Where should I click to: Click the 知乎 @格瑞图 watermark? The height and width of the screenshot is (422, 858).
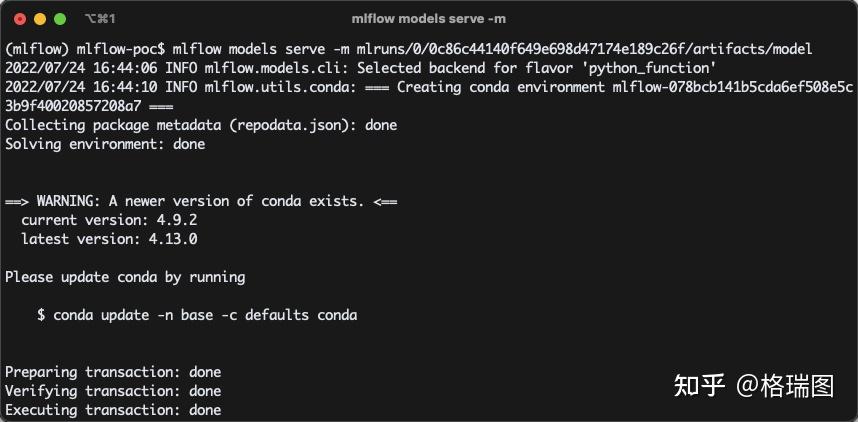click(x=754, y=386)
